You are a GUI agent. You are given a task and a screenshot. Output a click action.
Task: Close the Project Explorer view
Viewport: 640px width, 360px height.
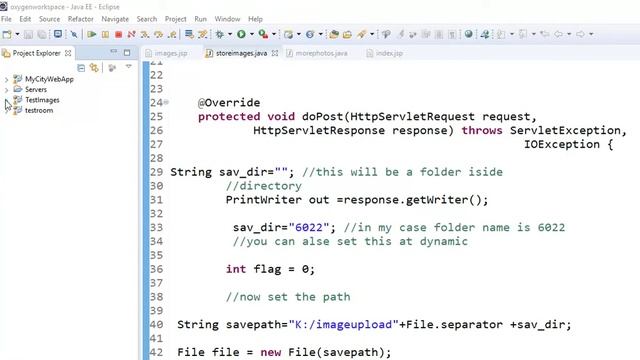pyautogui.click(x=68, y=53)
